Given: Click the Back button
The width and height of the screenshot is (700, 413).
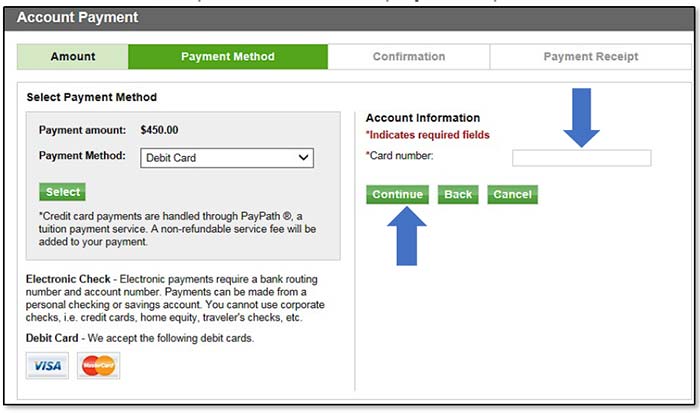Looking at the screenshot, I should [x=458, y=195].
